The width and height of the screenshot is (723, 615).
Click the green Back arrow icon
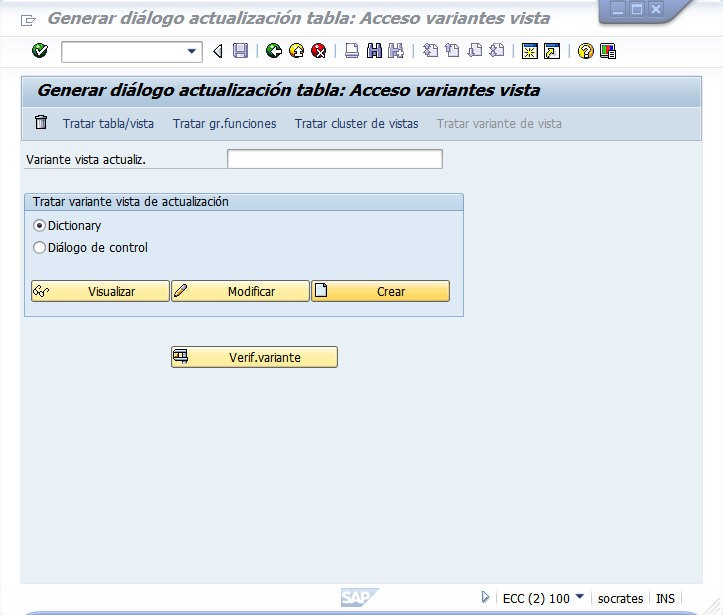tap(274, 51)
